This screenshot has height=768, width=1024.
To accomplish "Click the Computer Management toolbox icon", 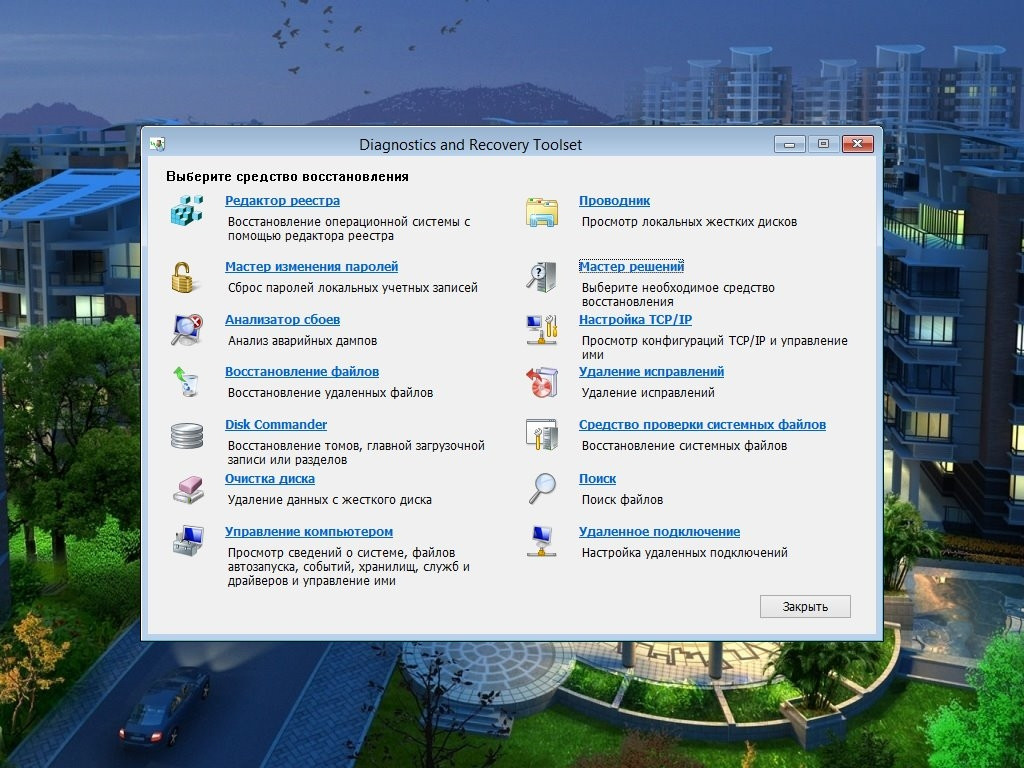I will pos(188,541).
